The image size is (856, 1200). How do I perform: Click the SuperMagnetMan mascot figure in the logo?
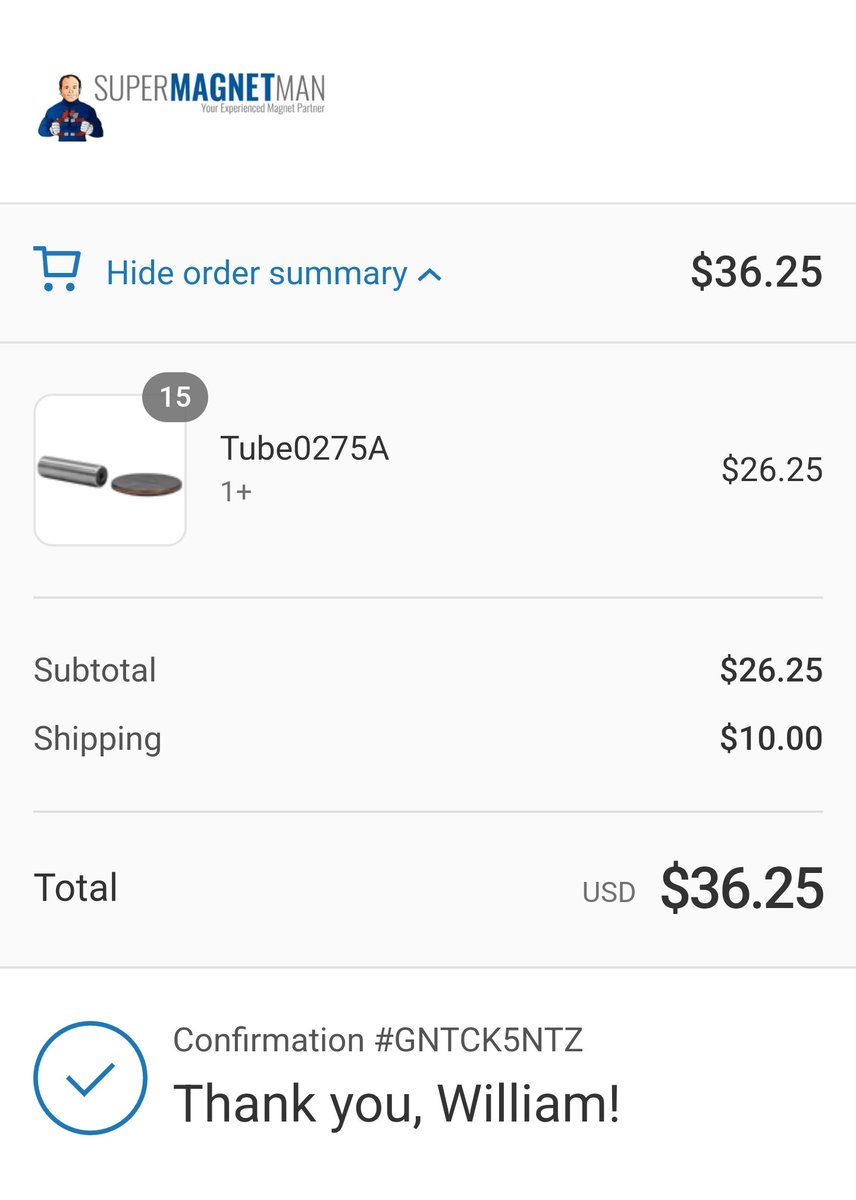coord(68,108)
